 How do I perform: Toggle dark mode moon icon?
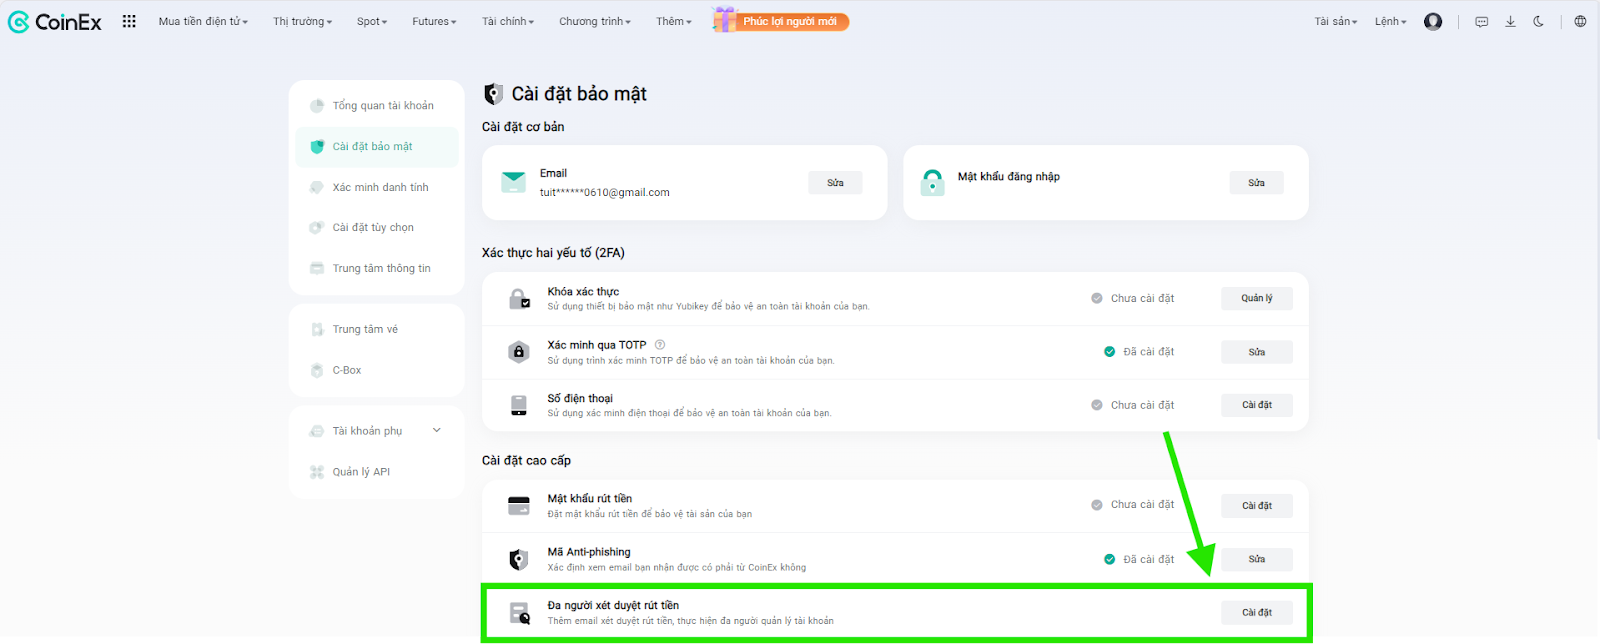tap(1538, 22)
